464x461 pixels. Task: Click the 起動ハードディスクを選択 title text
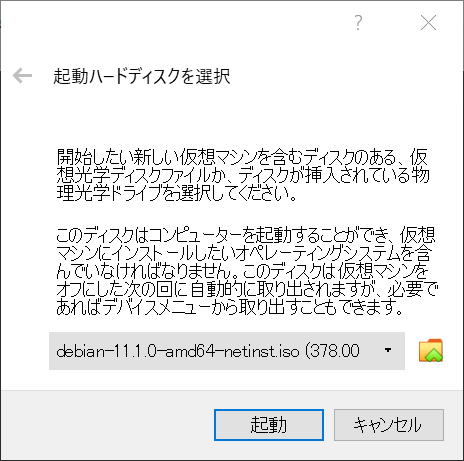click(142, 76)
